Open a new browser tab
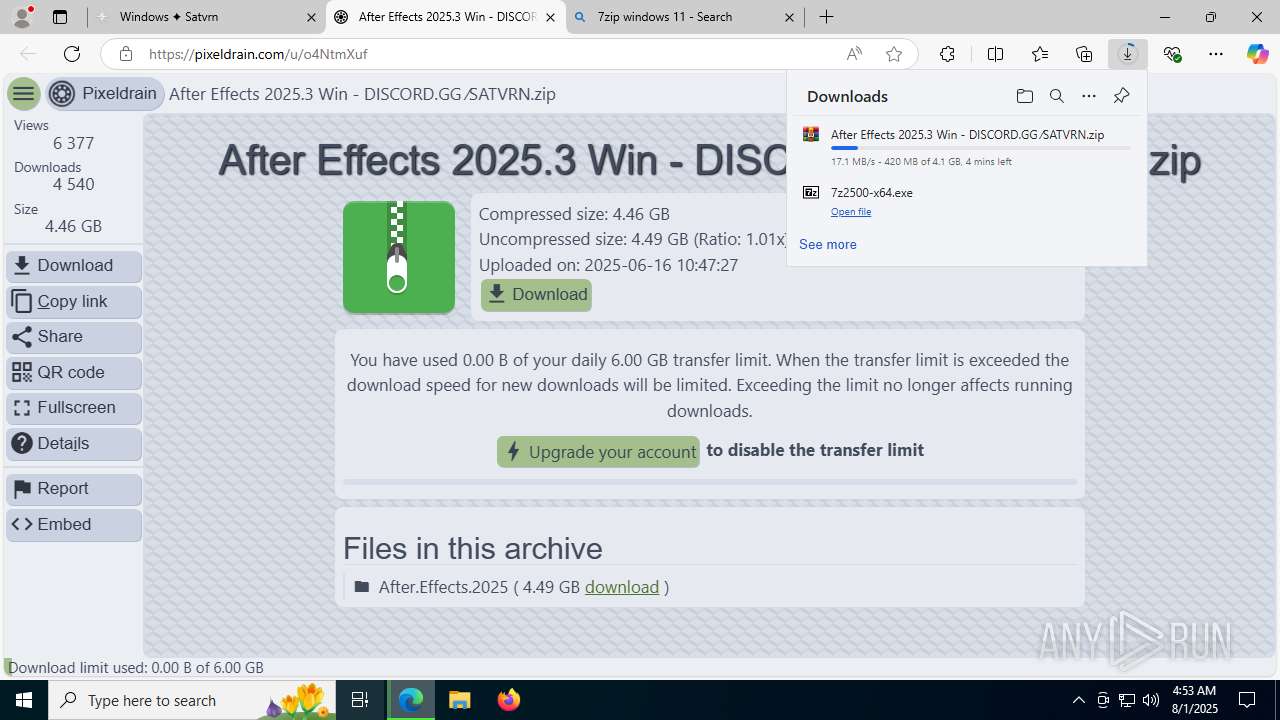 click(x=826, y=17)
